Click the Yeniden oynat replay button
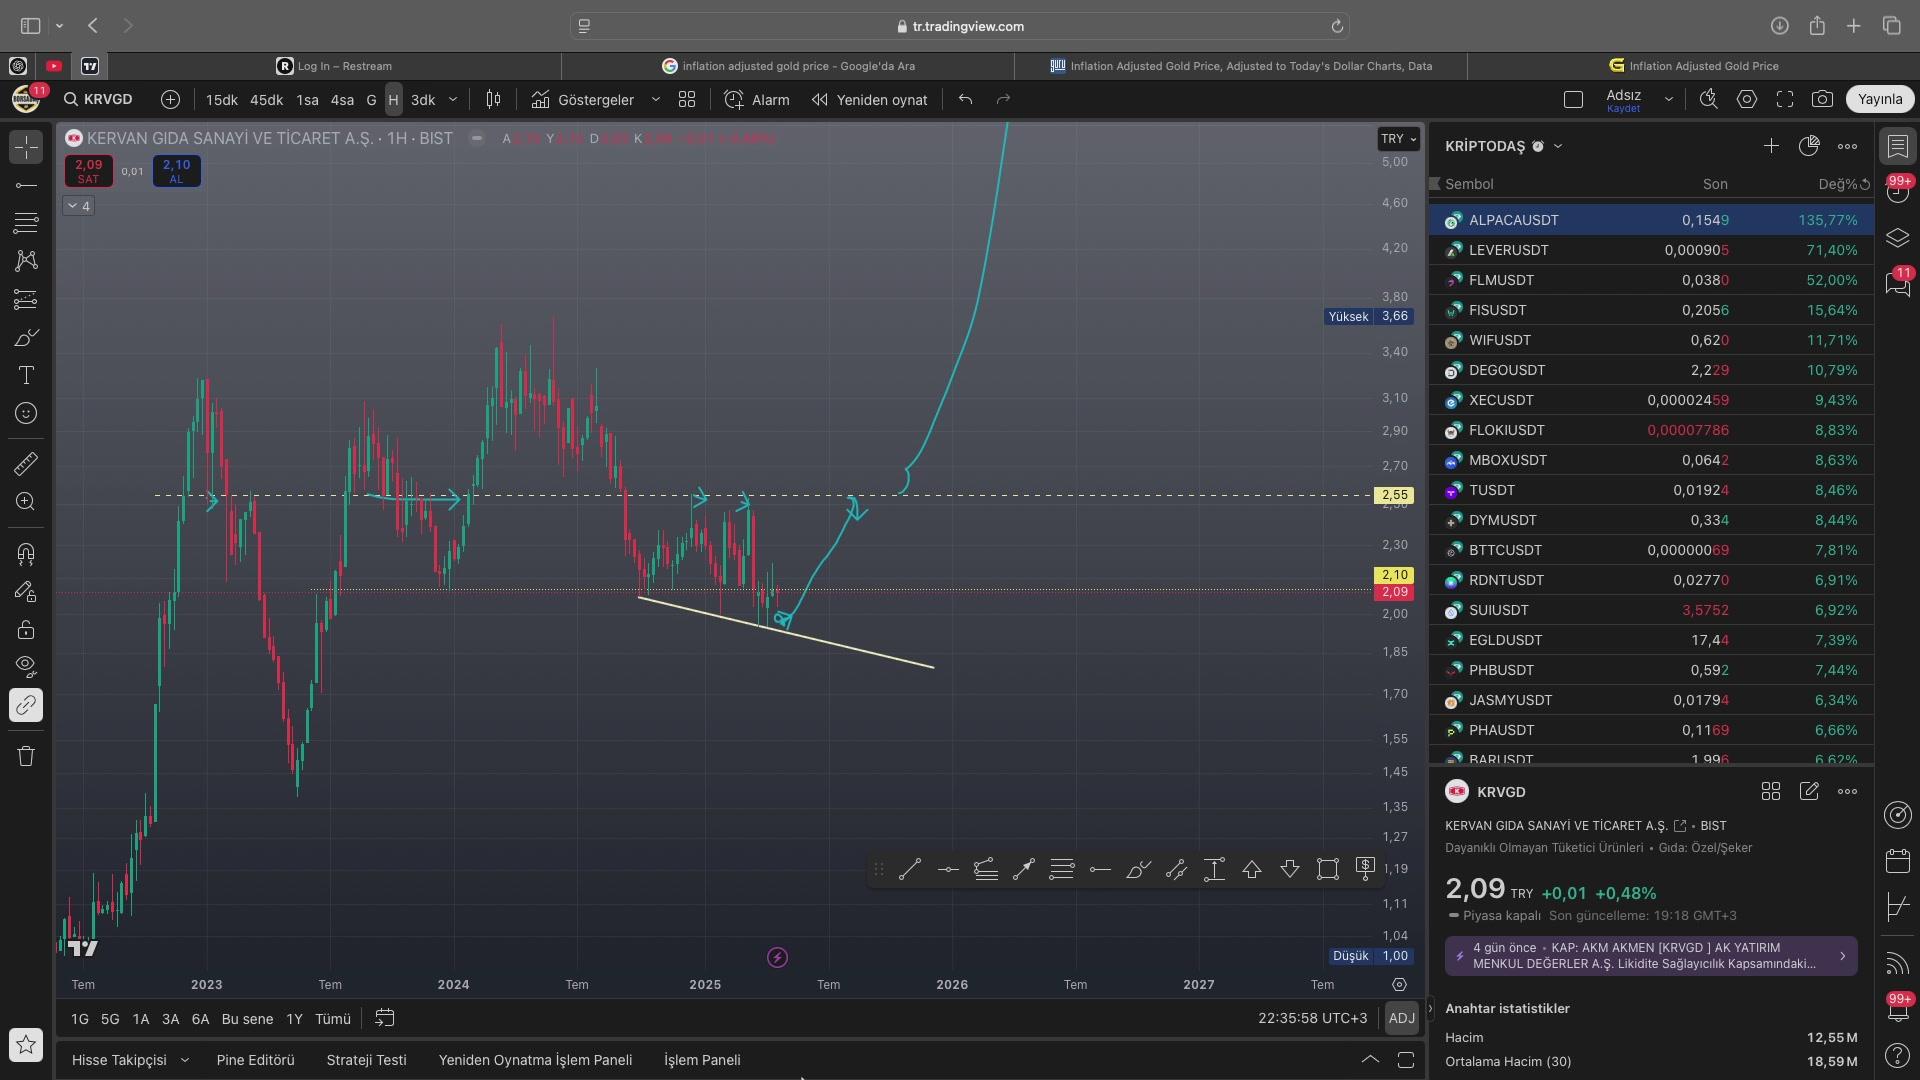Image resolution: width=1920 pixels, height=1080 pixels. pyautogui.click(x=870, y=99)
